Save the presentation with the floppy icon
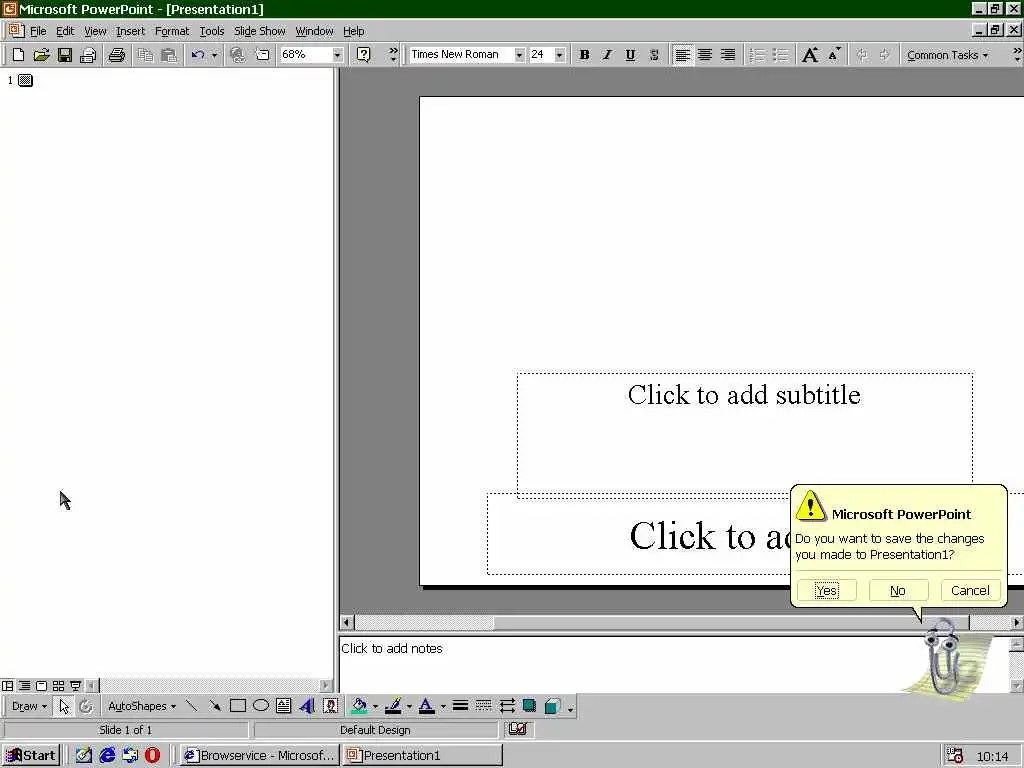1024x768 pixels. pyautogui.click(x=64, y=55)
